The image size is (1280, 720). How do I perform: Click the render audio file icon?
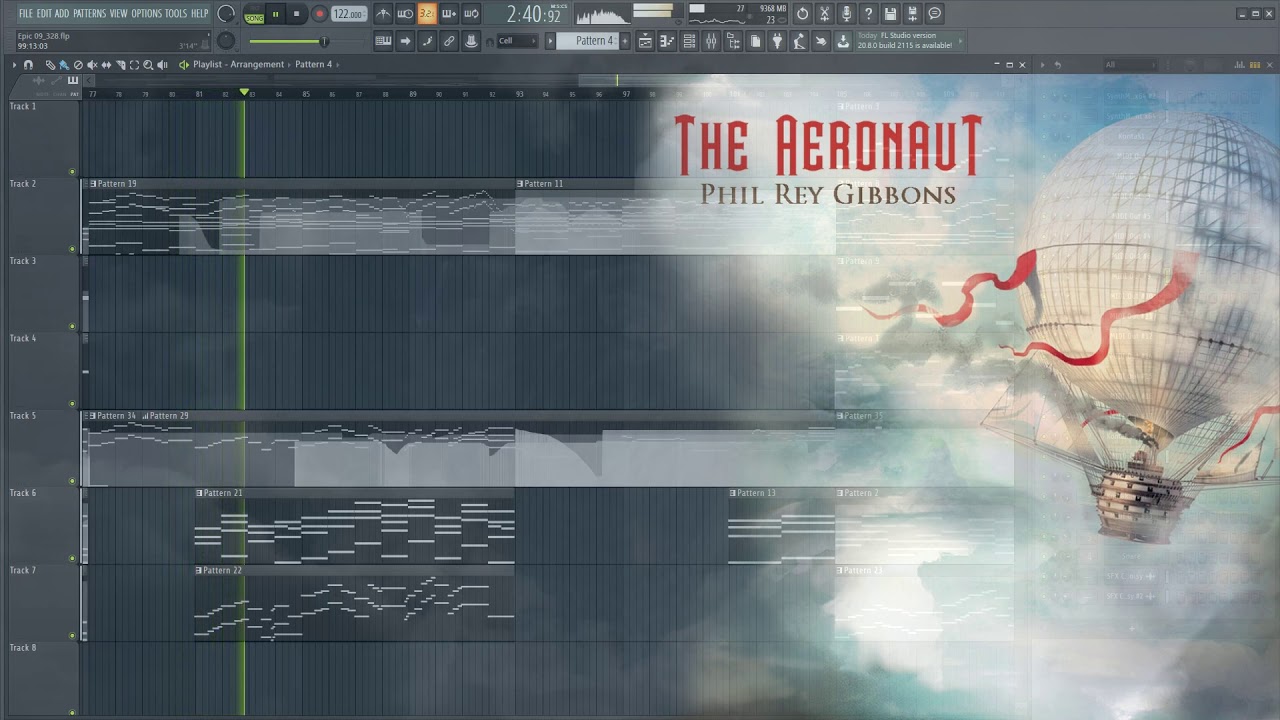tap(912, 14)
